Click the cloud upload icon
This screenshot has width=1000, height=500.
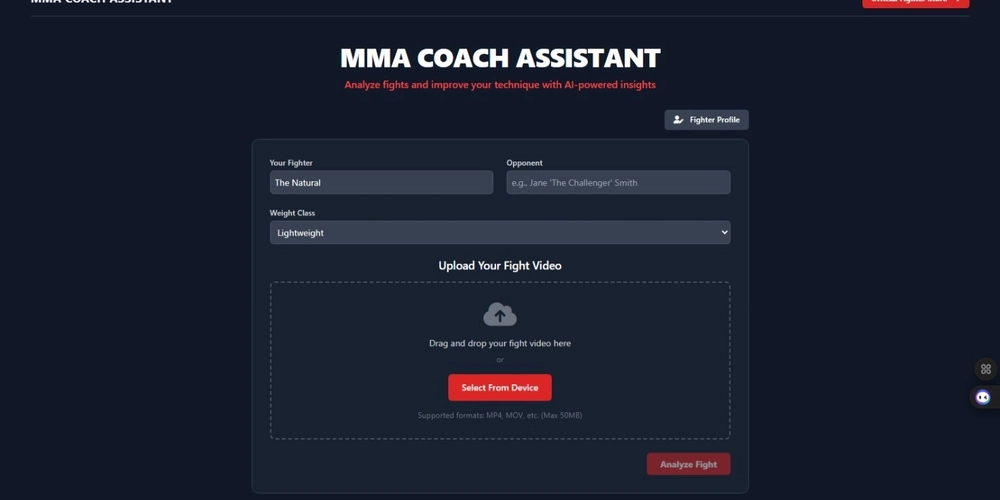pyautogui.click(x=500, y=314)
